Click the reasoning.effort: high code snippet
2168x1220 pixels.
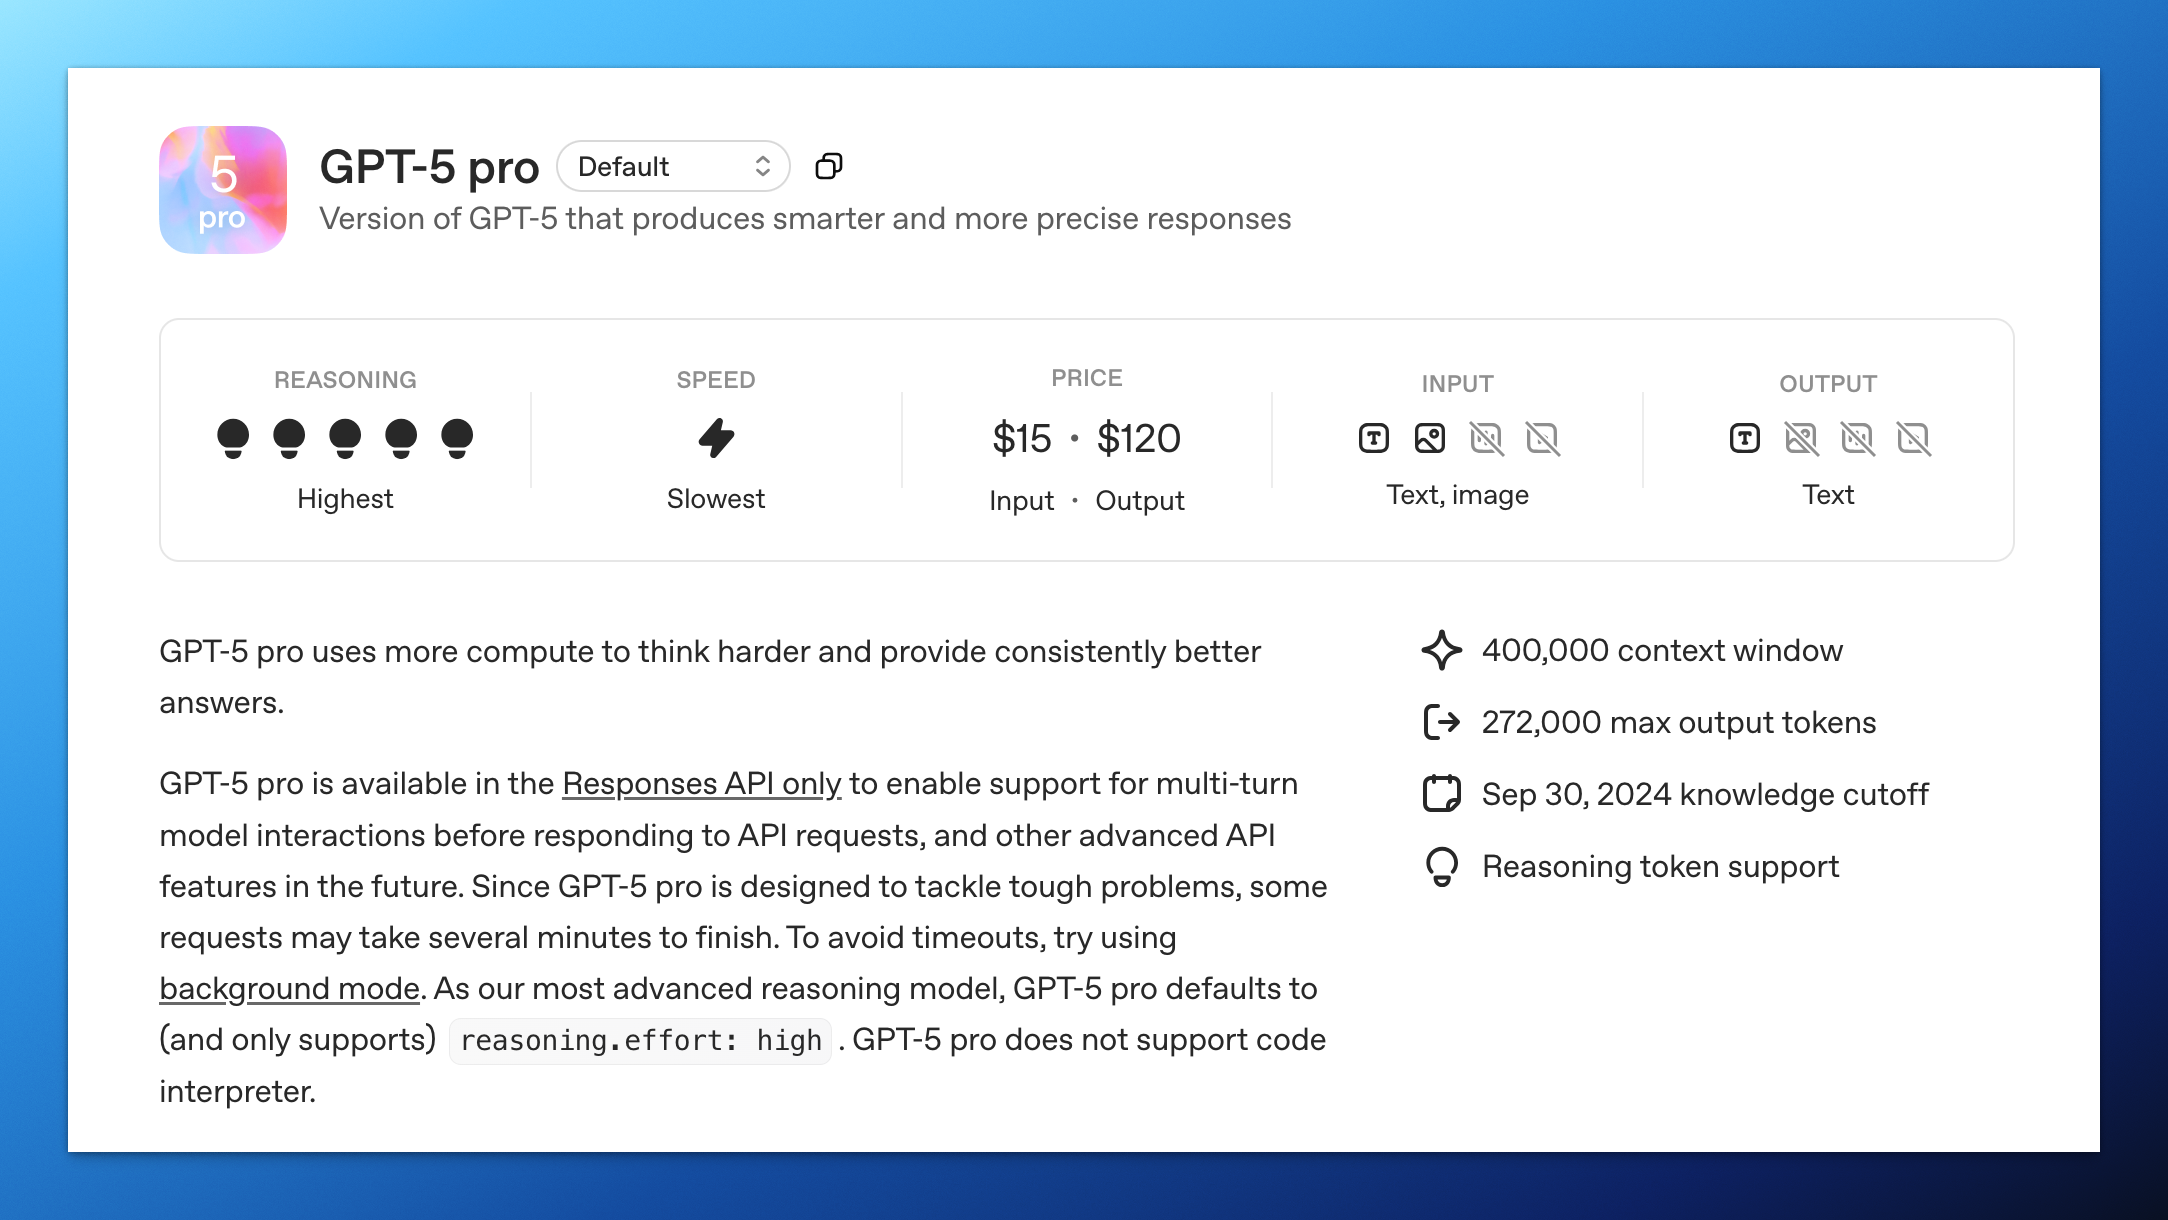640,1041
